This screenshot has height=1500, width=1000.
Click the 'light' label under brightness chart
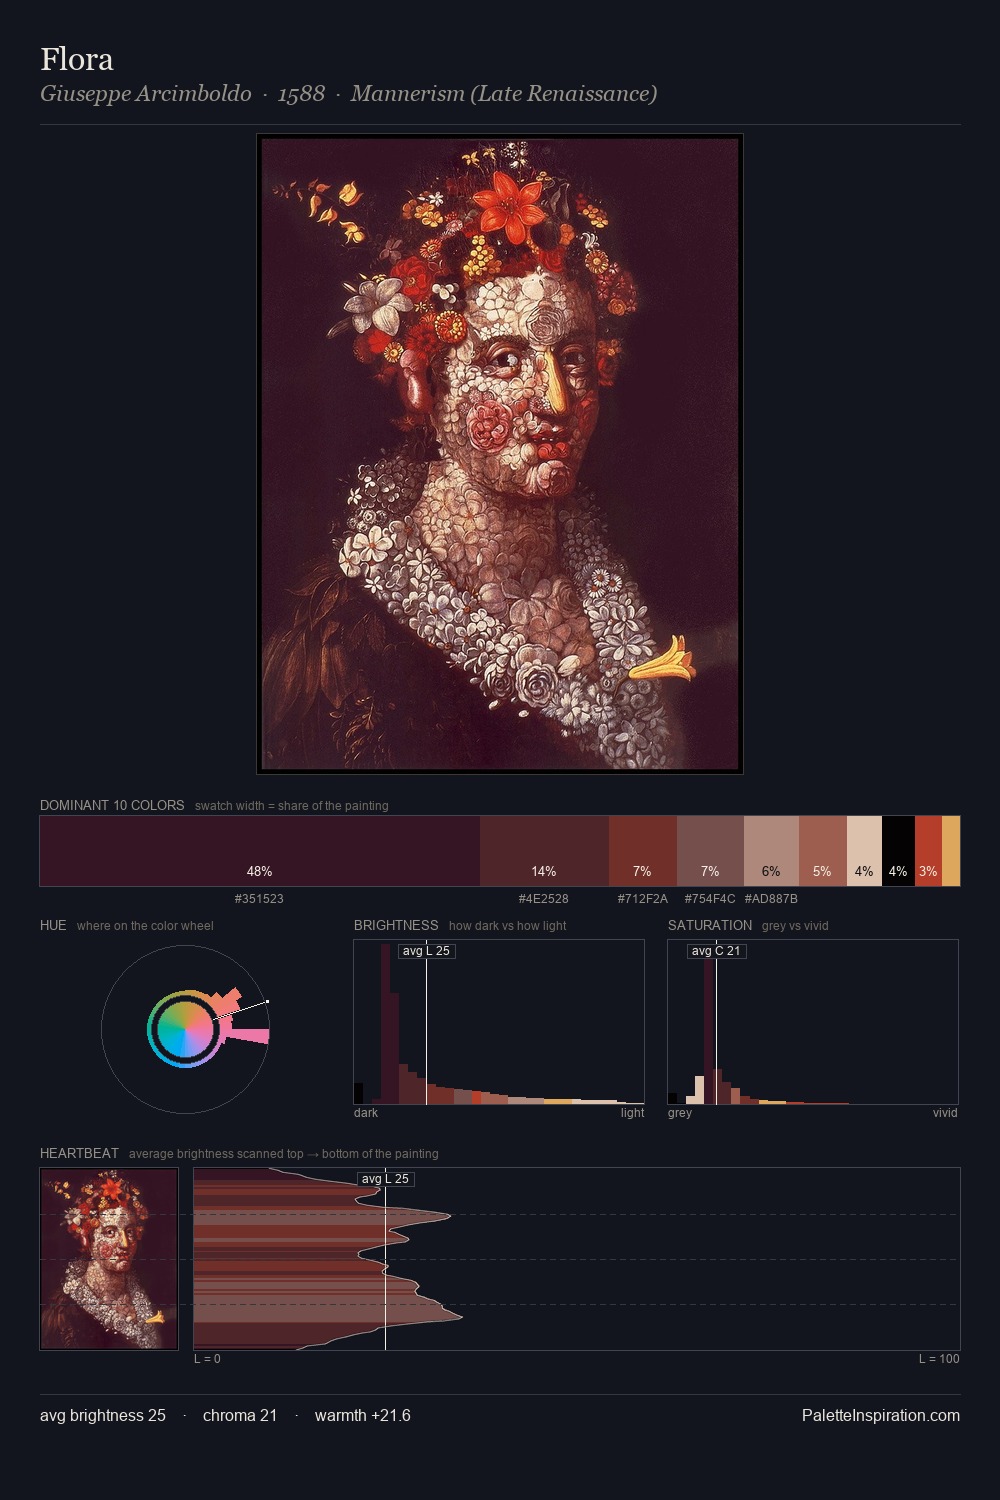click(632, 1113)
